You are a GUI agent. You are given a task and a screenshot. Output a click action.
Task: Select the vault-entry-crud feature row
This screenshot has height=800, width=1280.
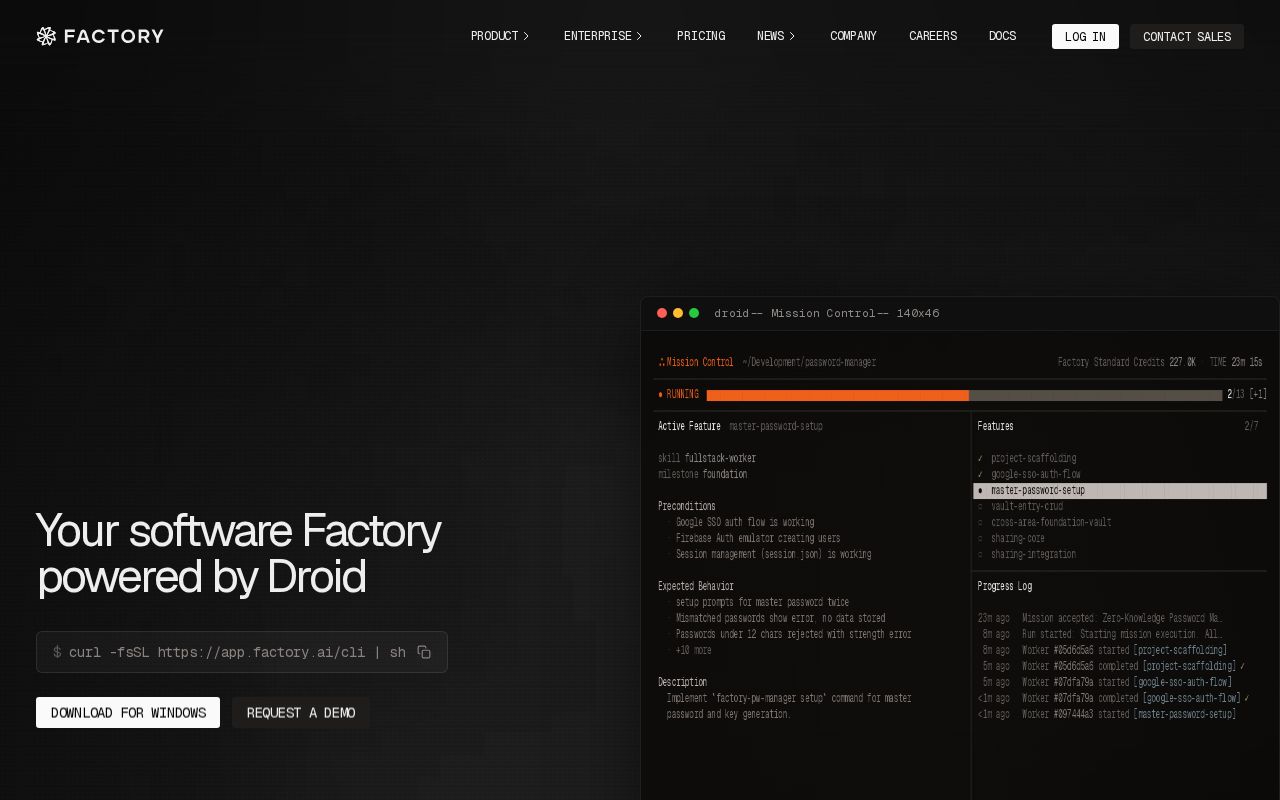pyautogui.click(x=1120, y=506)
